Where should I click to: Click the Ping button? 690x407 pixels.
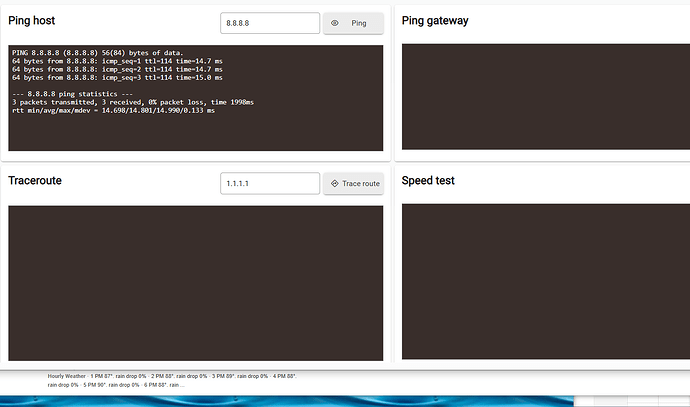click(x=353, y=23)
